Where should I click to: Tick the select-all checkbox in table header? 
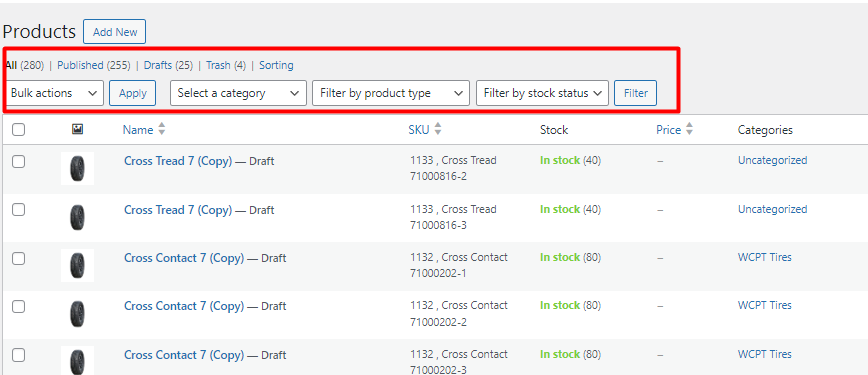(19, 130)
